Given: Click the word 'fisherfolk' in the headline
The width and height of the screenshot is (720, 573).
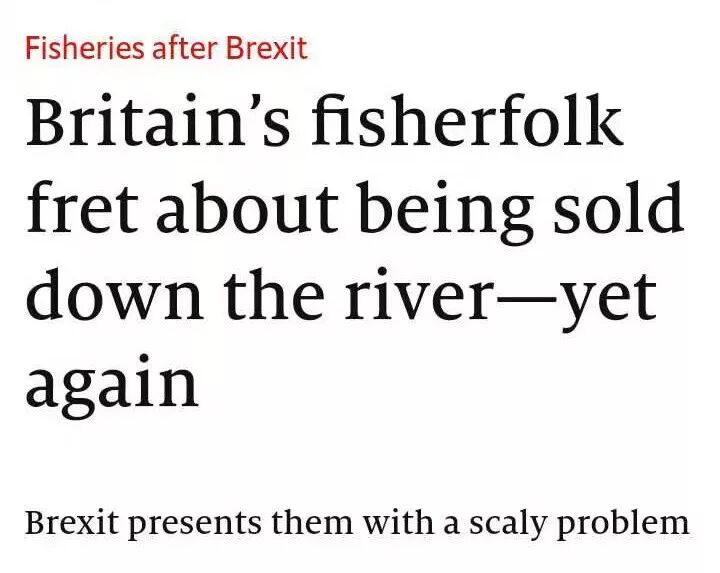Looking at the screenshot, I should (x=466, y=123).
